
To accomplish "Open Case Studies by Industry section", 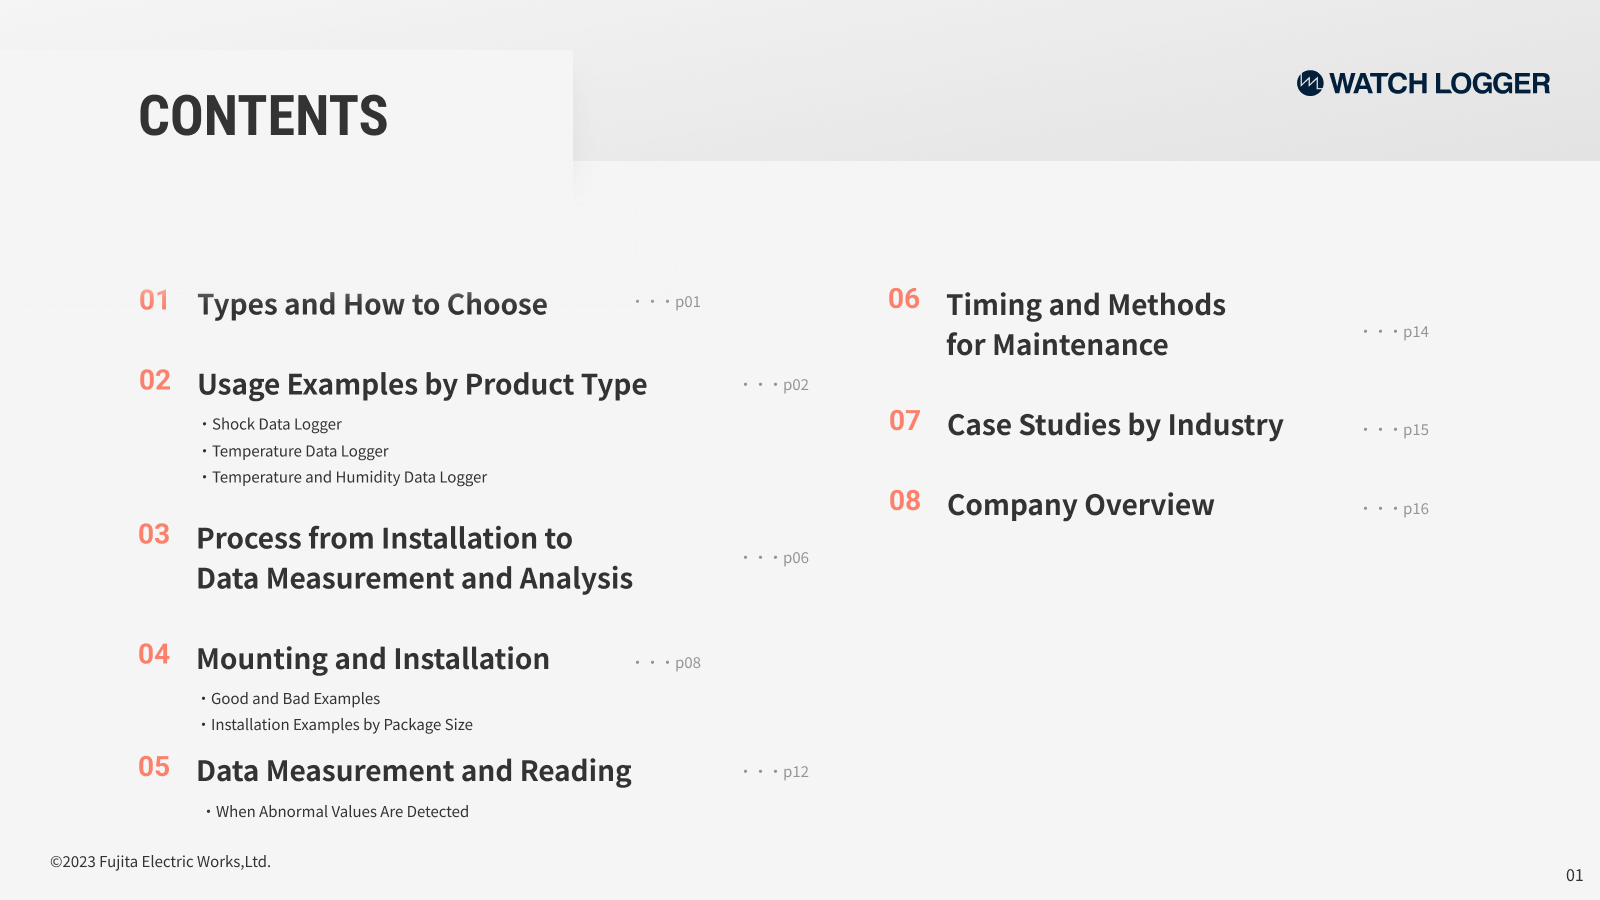I will (x=1115, y=425).
